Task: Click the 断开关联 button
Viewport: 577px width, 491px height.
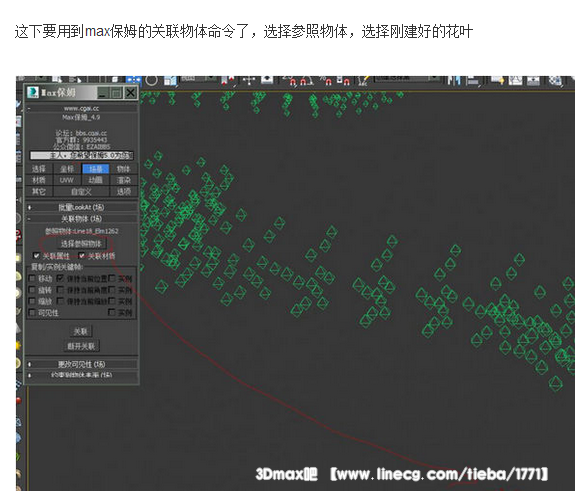Action: [x=81, y=346]
